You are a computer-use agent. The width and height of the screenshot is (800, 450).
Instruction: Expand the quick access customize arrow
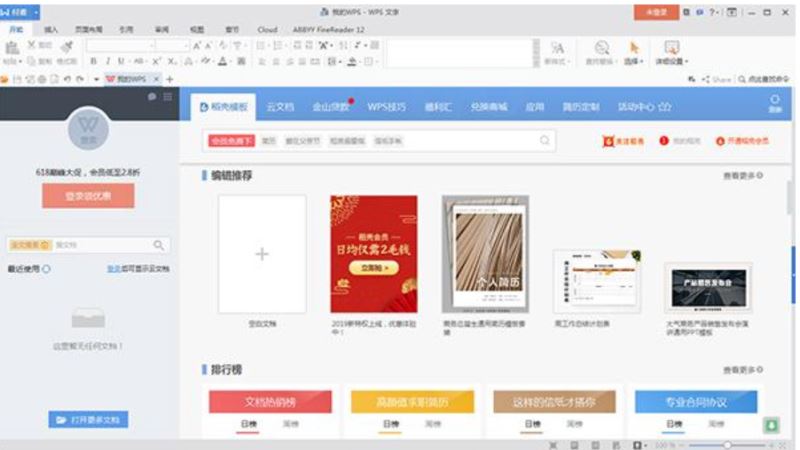(x=96, y=79)
